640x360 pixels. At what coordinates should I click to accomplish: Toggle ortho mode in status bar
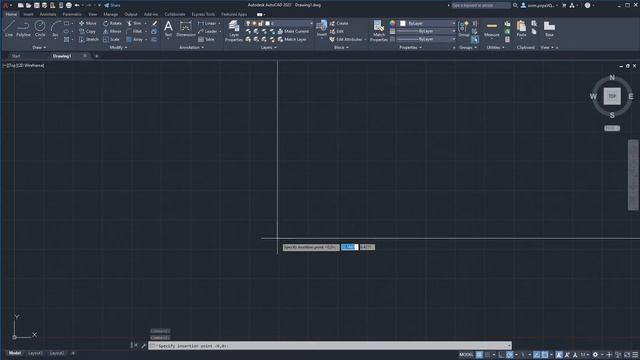pyautogui.click(x=500, y=355)
